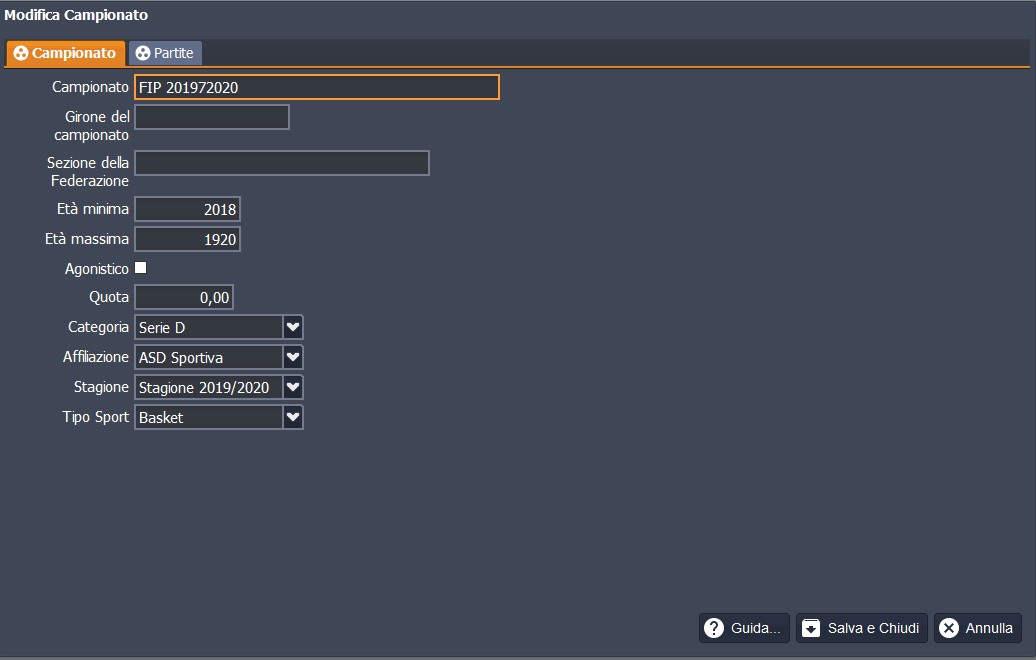Click the Sezione della Federazione field
The width and height of the screenshot is (1036, 660).
(282, 163)
